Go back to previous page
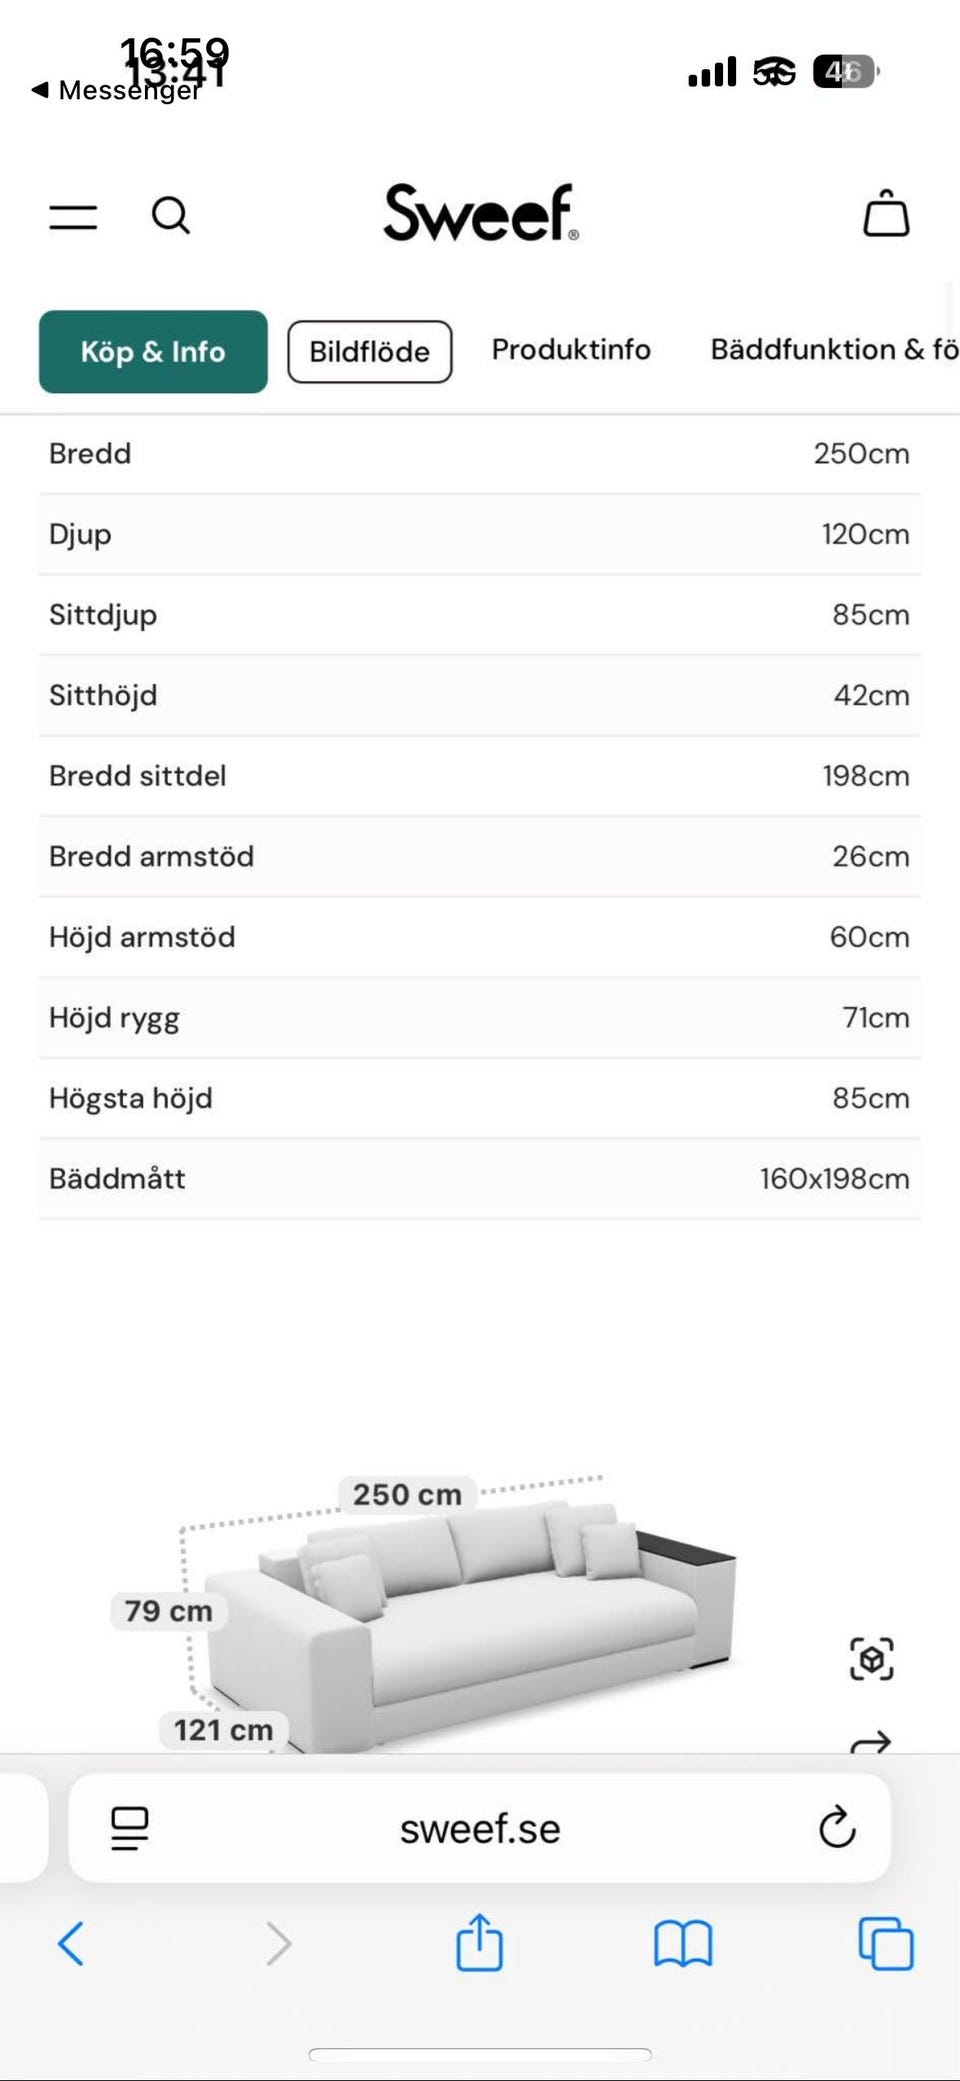 (71, 1944)
